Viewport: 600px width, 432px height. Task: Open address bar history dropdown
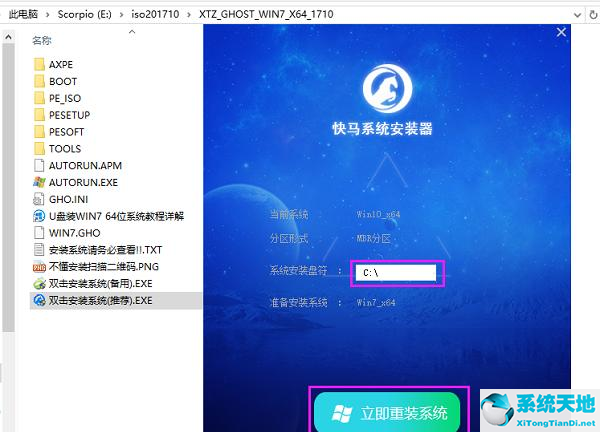577,15
